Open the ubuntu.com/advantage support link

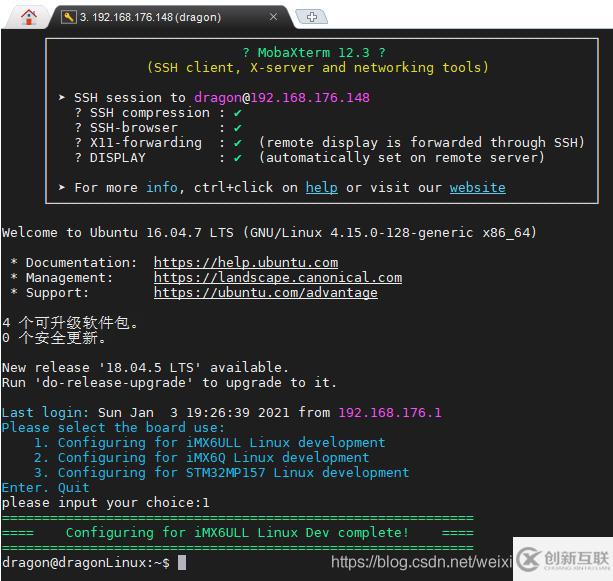tap(266, 293)
